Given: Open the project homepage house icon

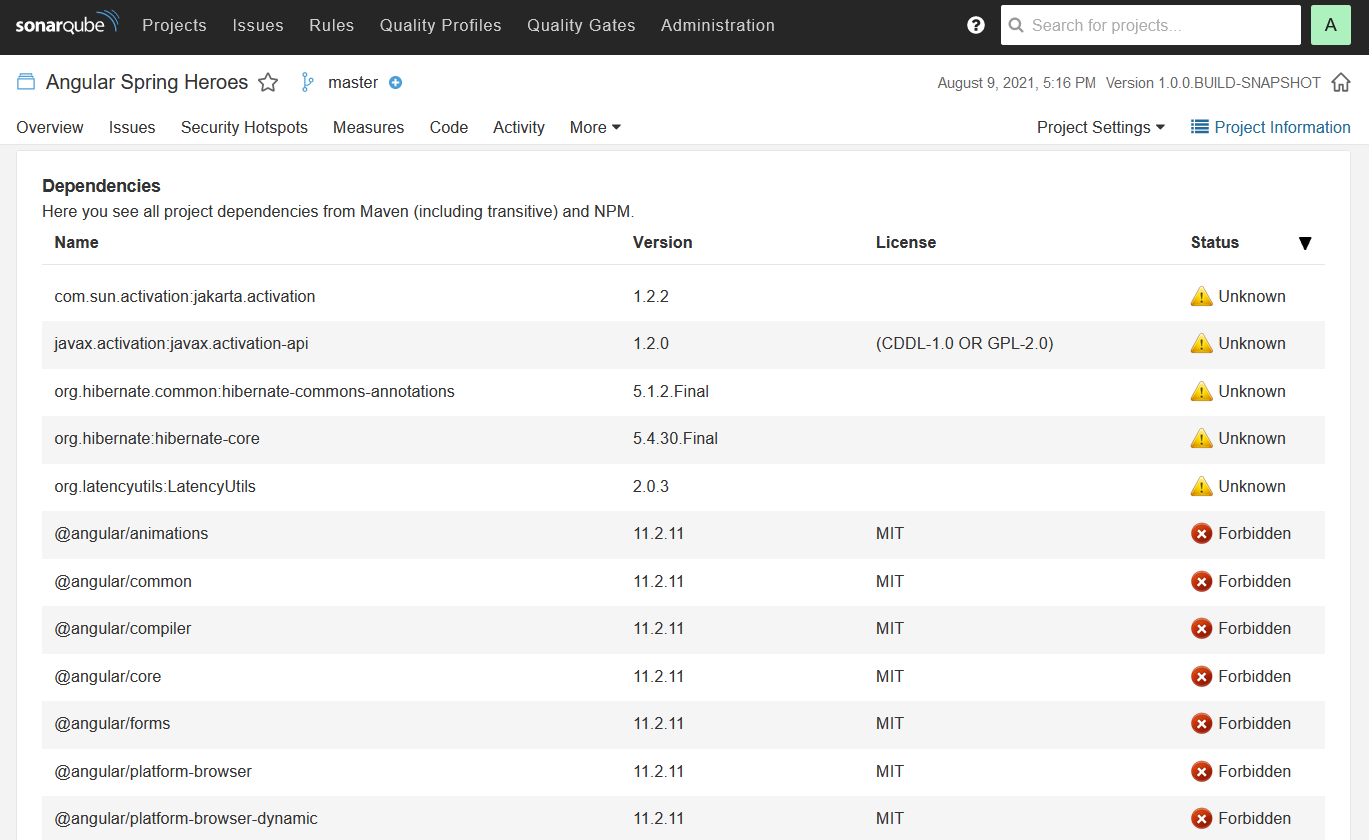Looking at the screenshot, I should tap(1341, 83).
